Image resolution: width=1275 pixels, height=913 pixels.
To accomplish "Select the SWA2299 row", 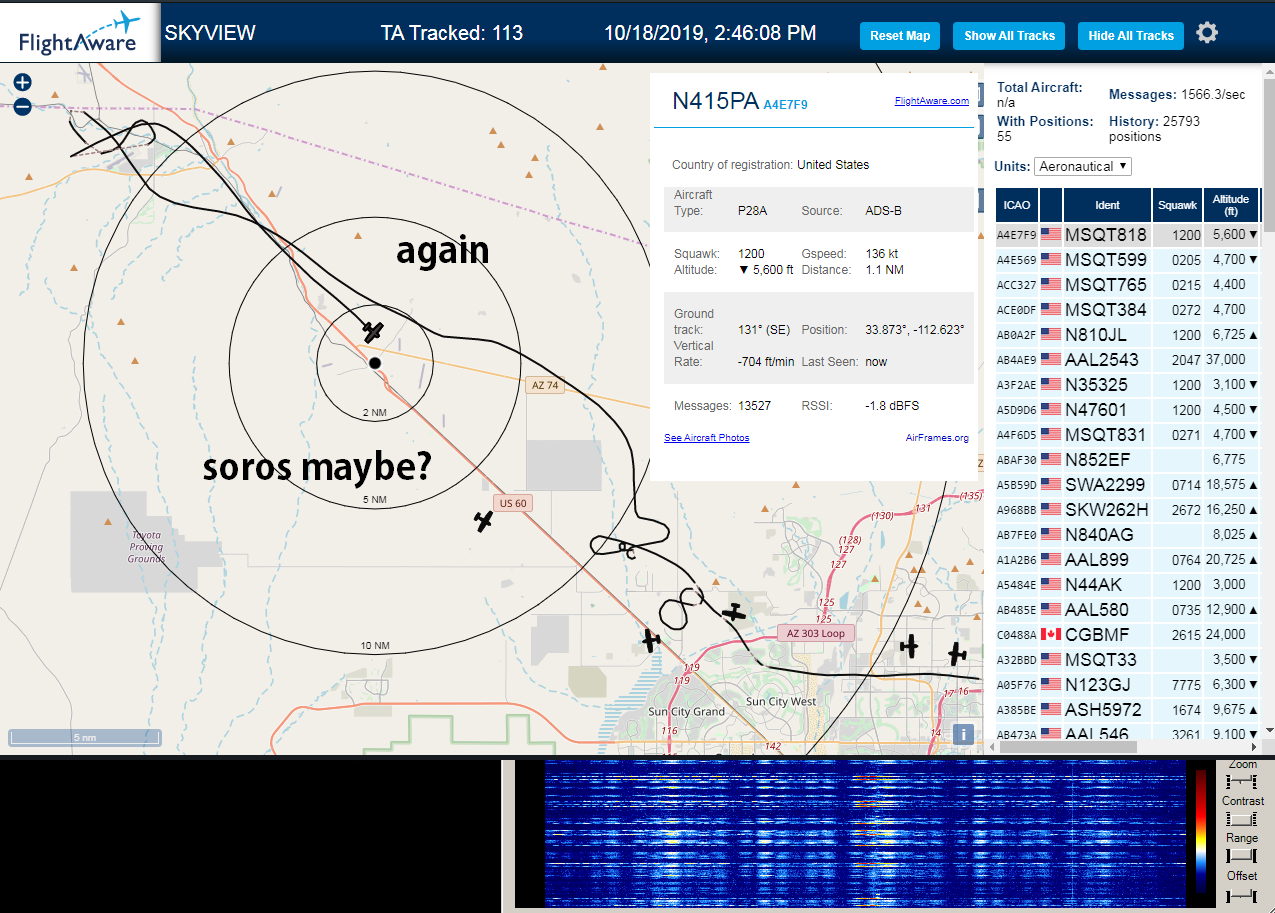I will click(x=1128, y=485).
